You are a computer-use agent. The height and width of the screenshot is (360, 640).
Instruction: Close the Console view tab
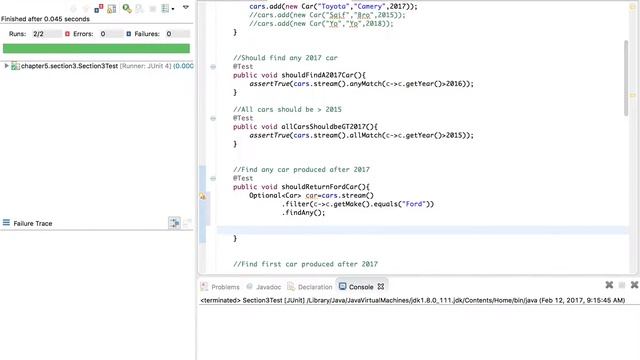click(381, 287)
